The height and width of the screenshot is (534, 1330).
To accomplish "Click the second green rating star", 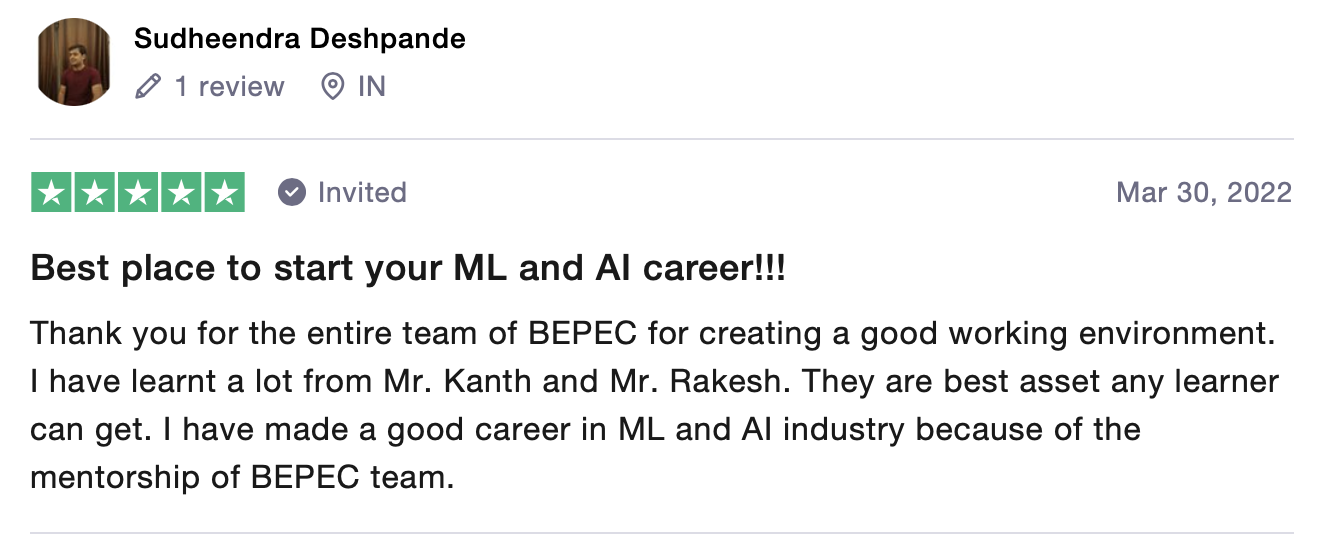I will click(x=95, y=193).
